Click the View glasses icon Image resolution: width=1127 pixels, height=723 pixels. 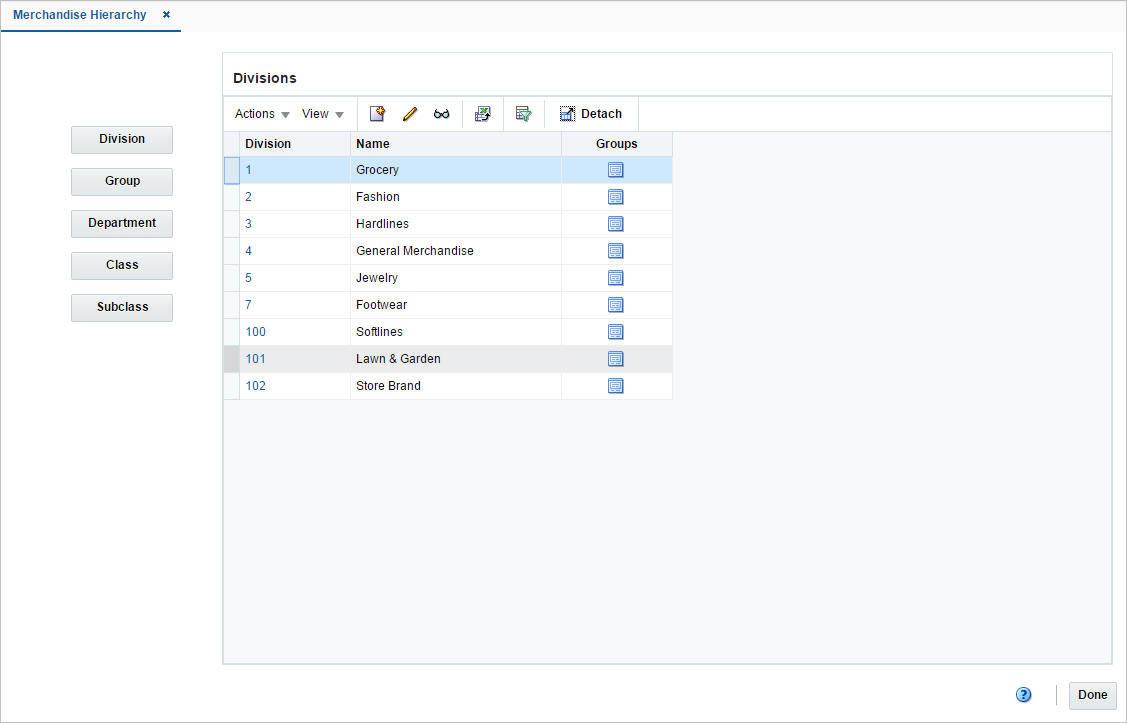(x=441, y=114)
